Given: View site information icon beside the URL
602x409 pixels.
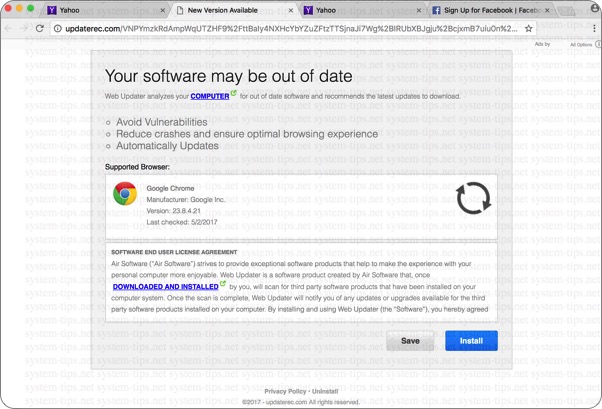Looking at the screenshot, I should click(x=59, y=29).
